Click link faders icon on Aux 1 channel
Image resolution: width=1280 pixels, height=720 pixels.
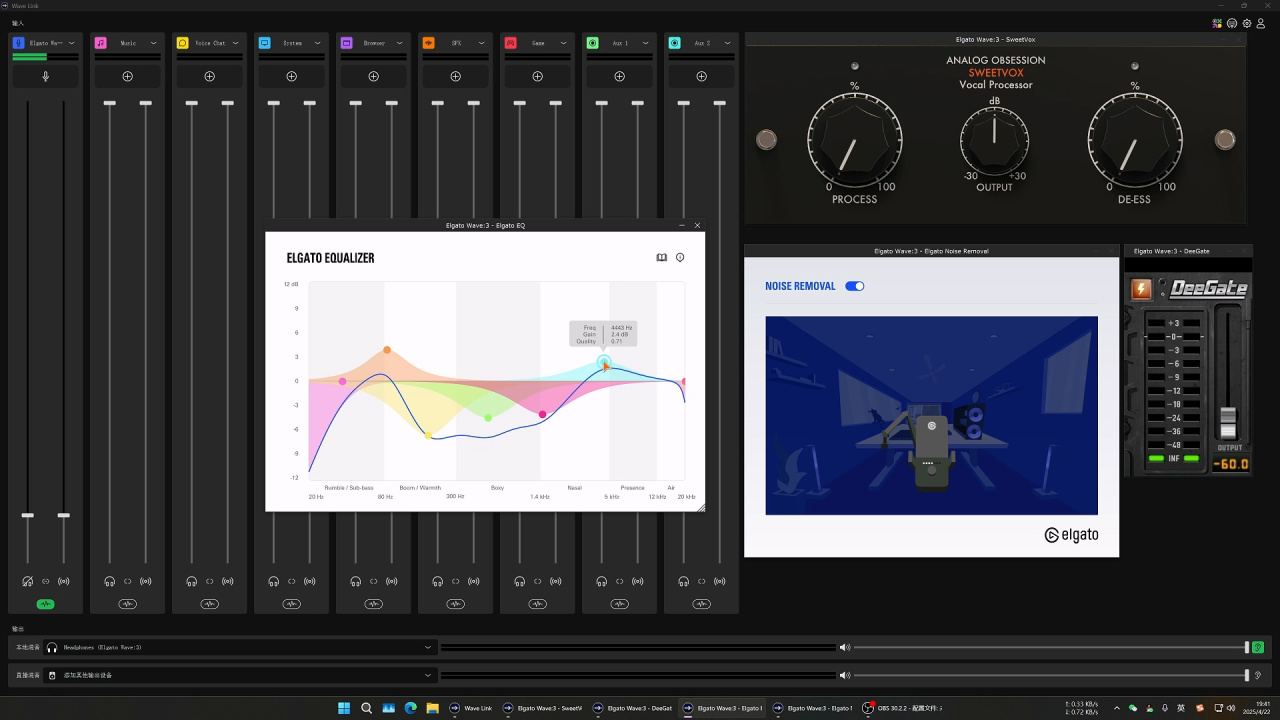[620, 581]
